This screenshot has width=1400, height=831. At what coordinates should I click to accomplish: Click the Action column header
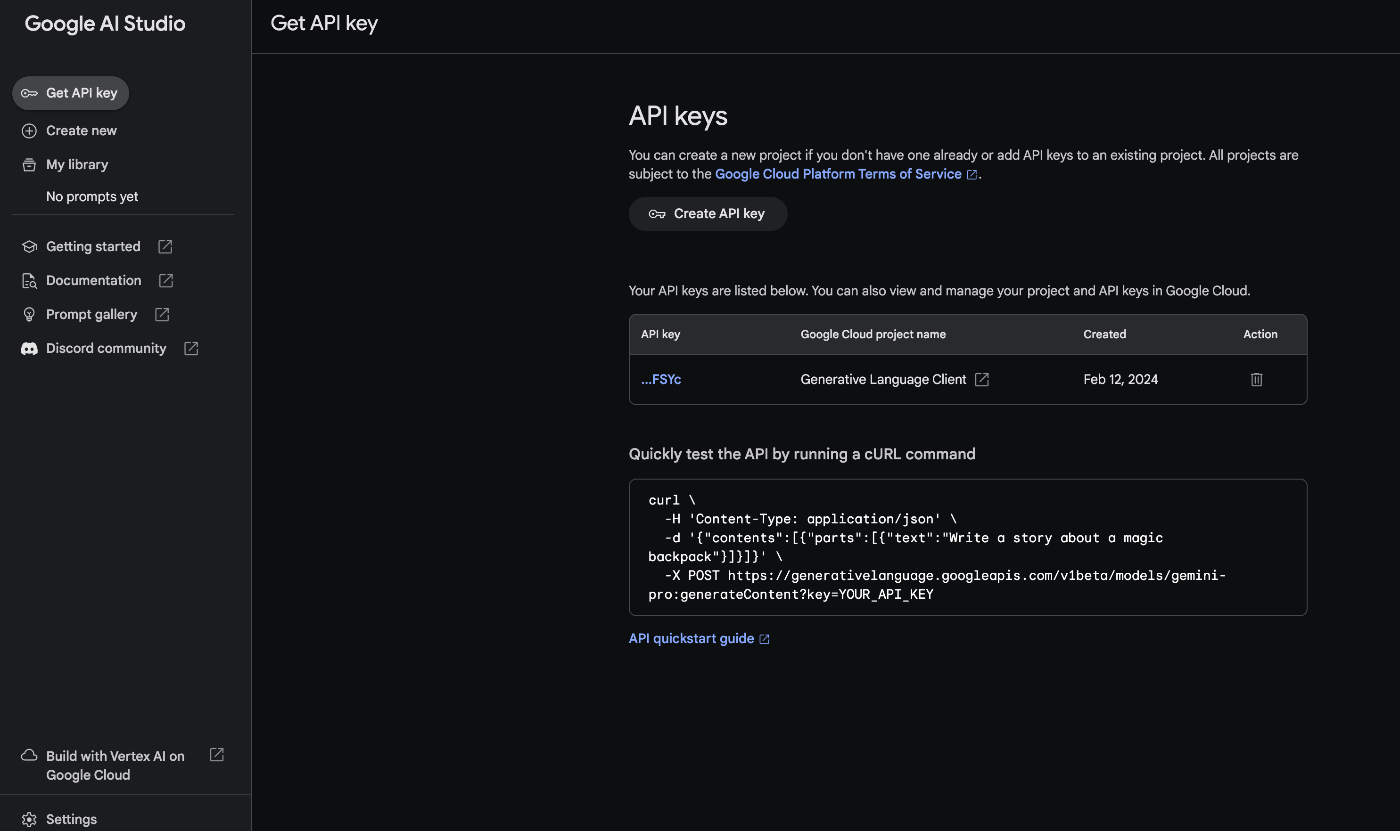[1261, 335]
